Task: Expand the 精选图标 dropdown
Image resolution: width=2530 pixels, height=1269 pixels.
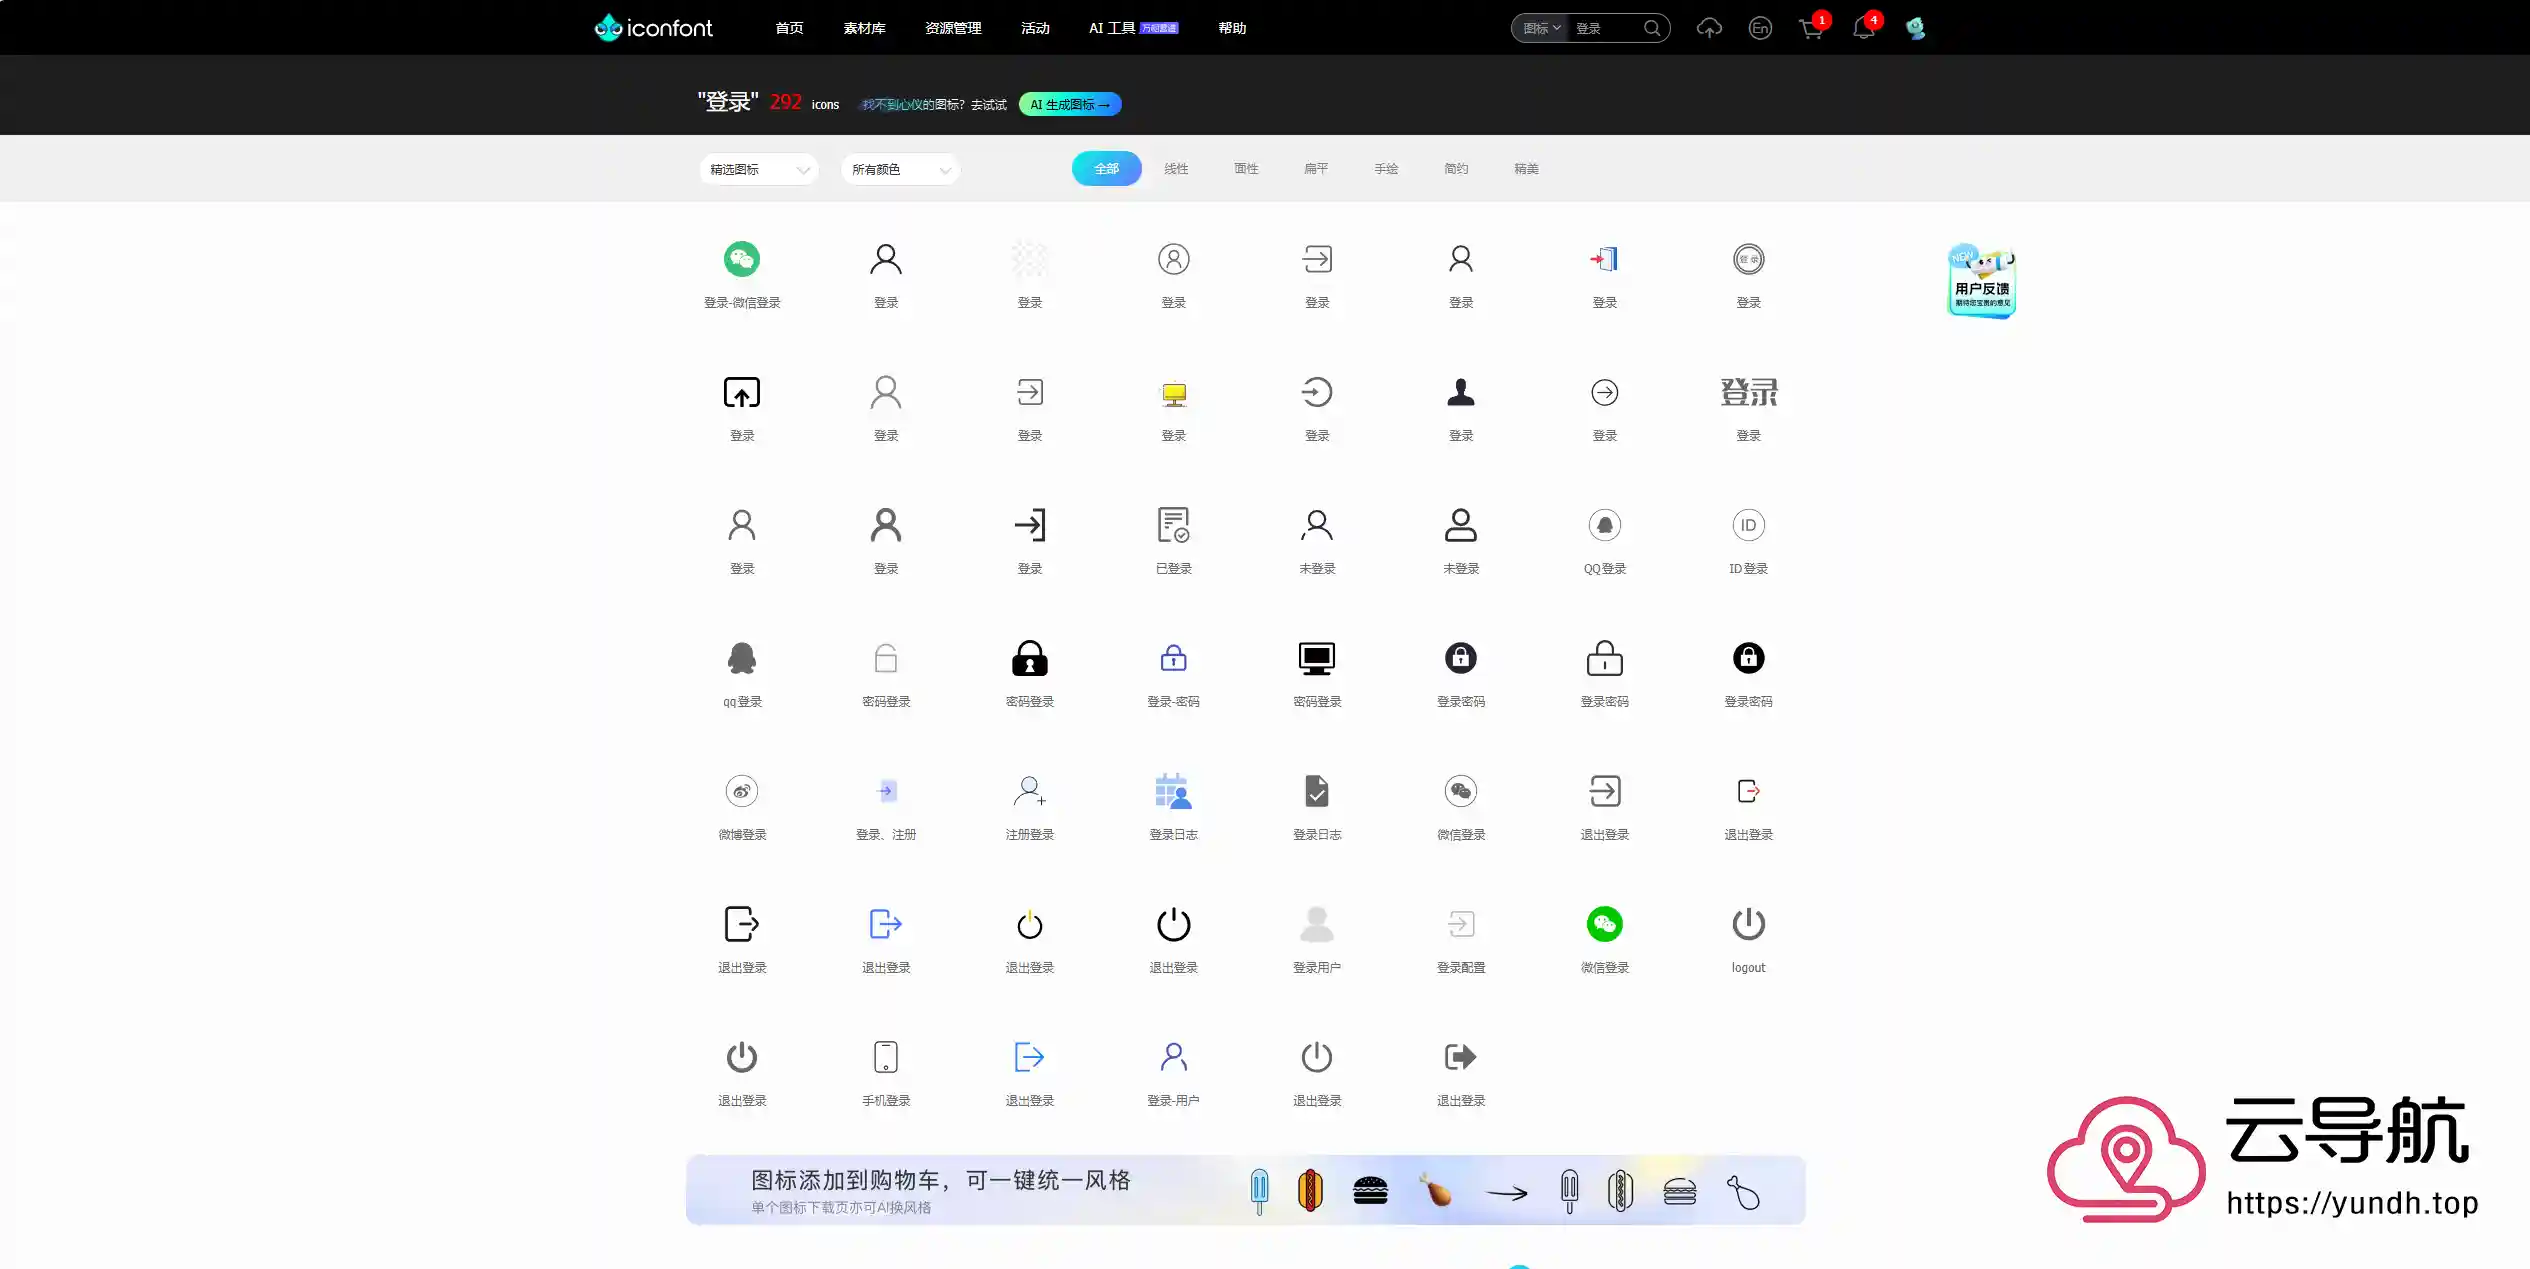Action: coord(758,170)
